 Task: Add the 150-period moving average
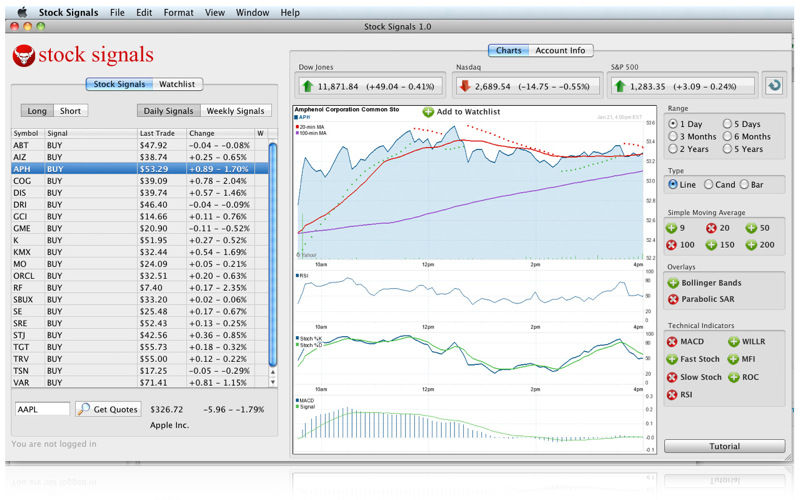pyautogui.click(x=711, y=245)
